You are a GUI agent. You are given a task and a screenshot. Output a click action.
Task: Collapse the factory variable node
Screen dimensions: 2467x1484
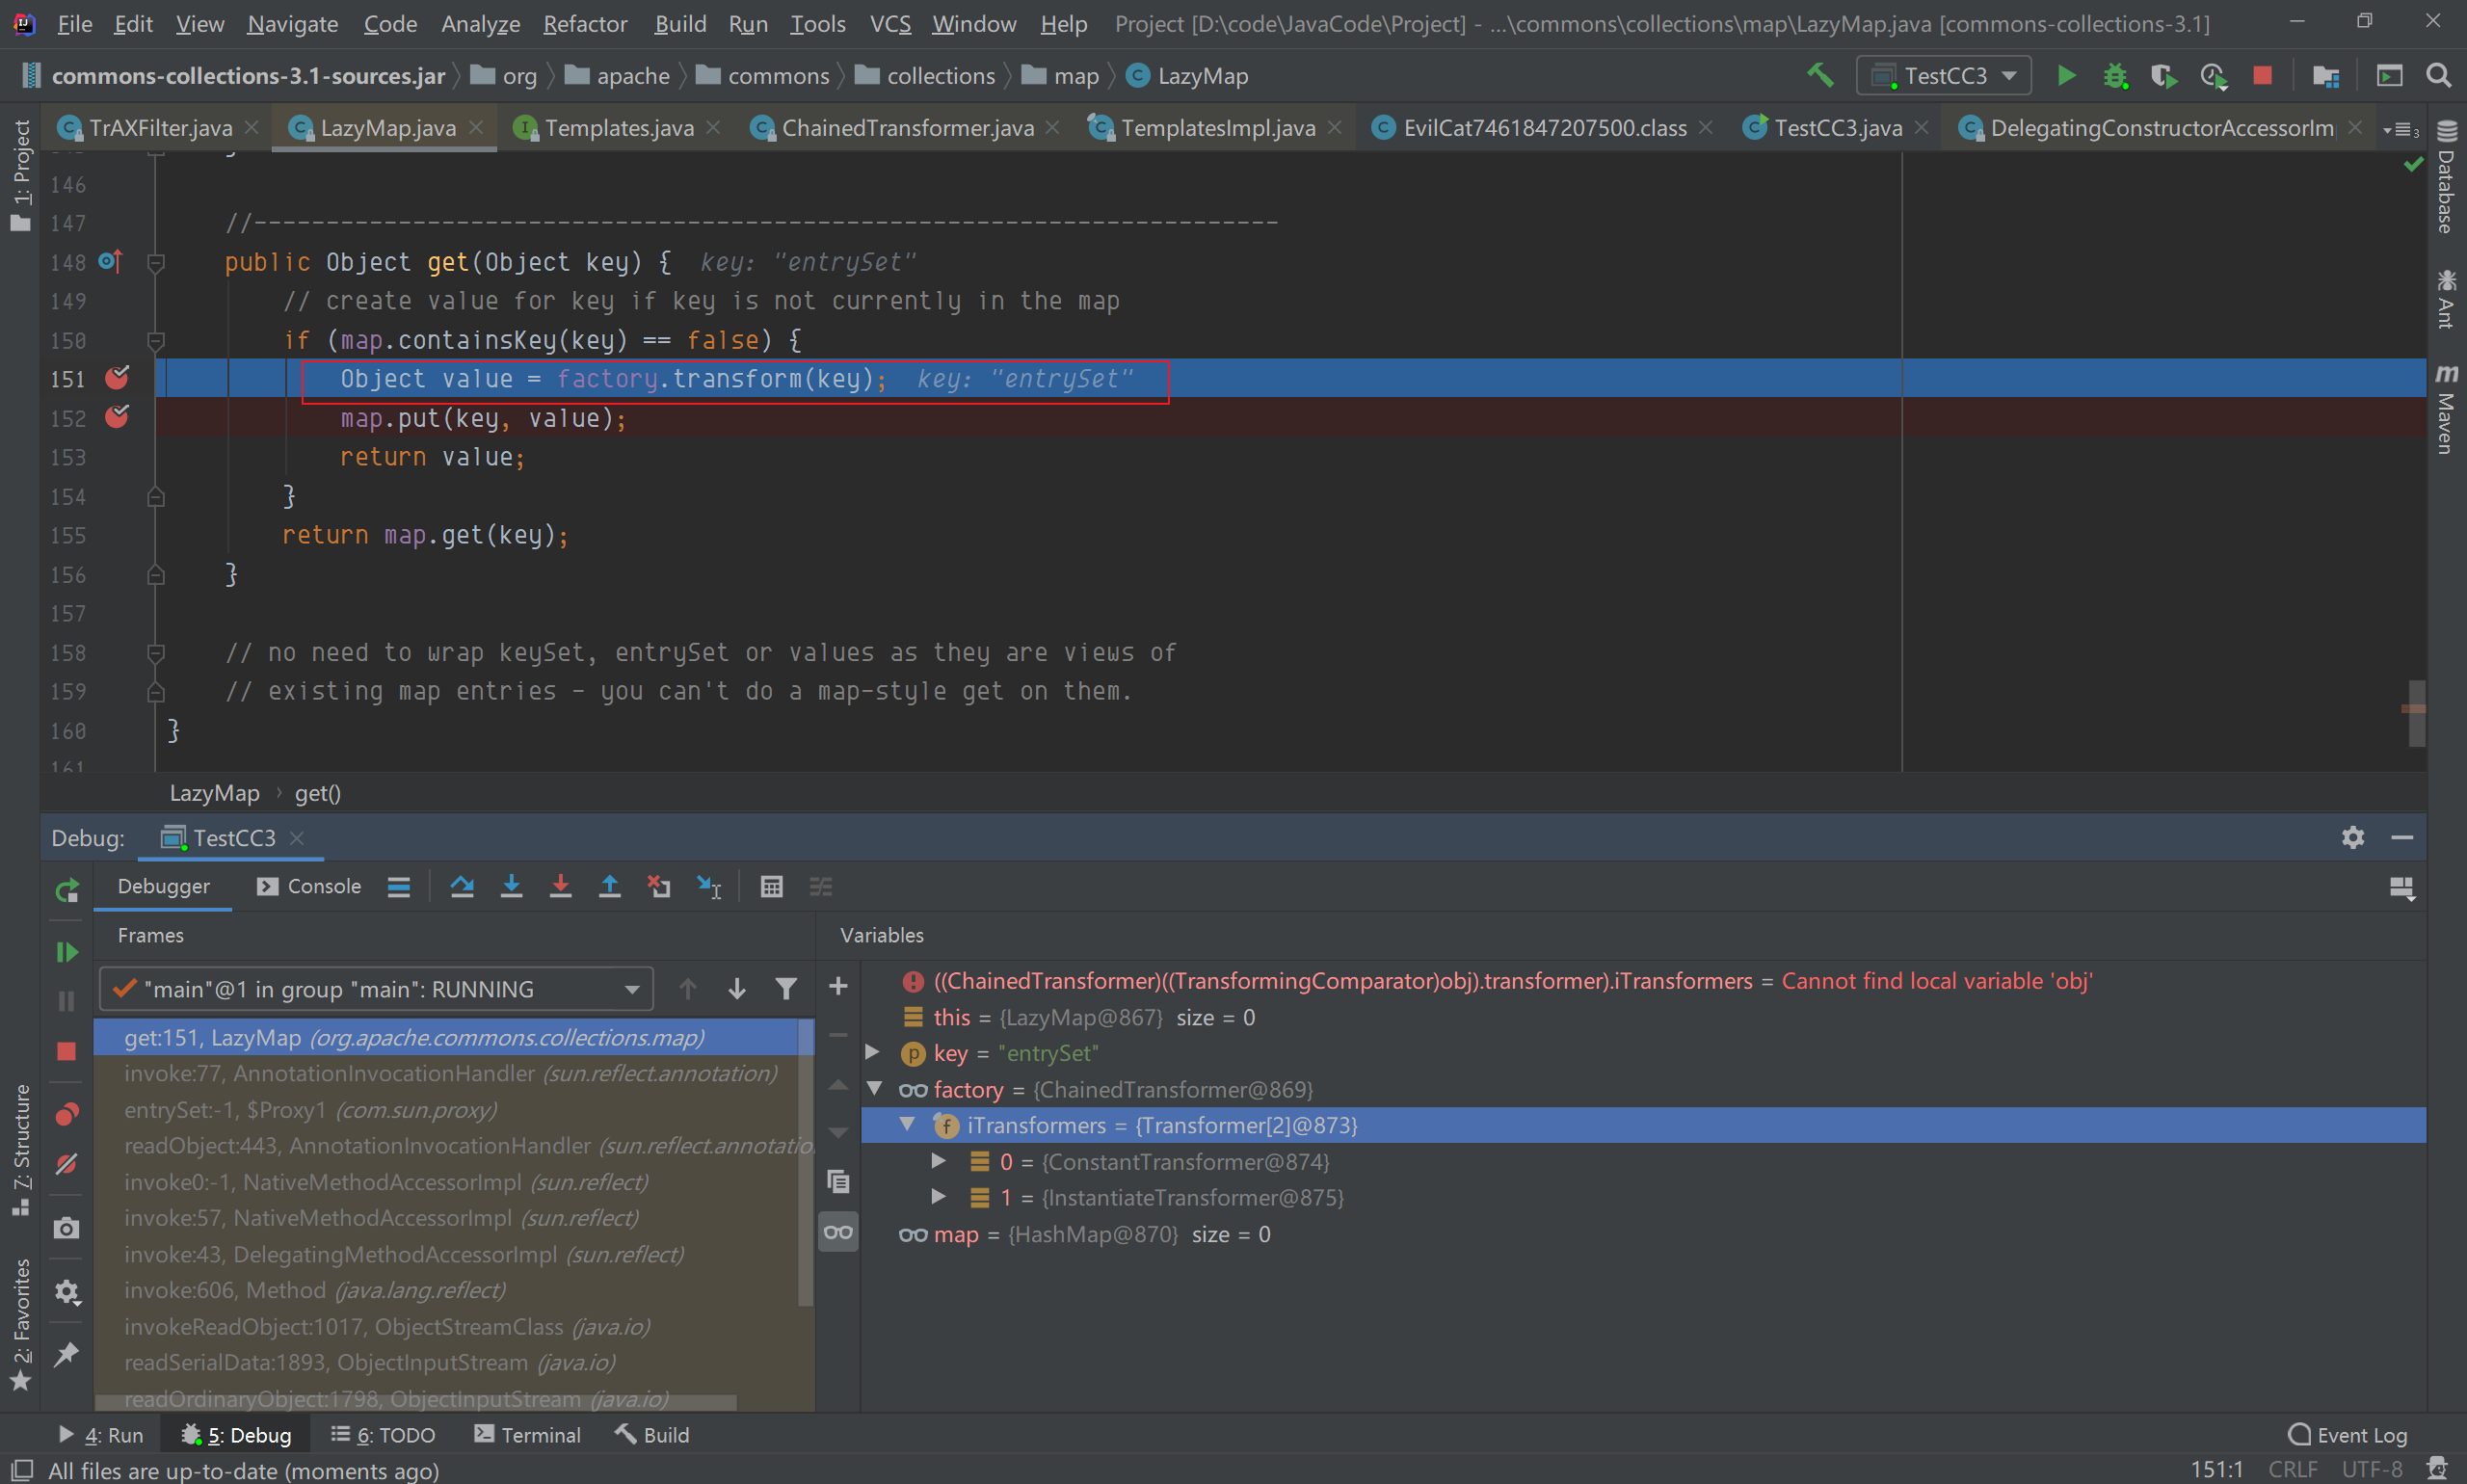[x=875, y=1089]
